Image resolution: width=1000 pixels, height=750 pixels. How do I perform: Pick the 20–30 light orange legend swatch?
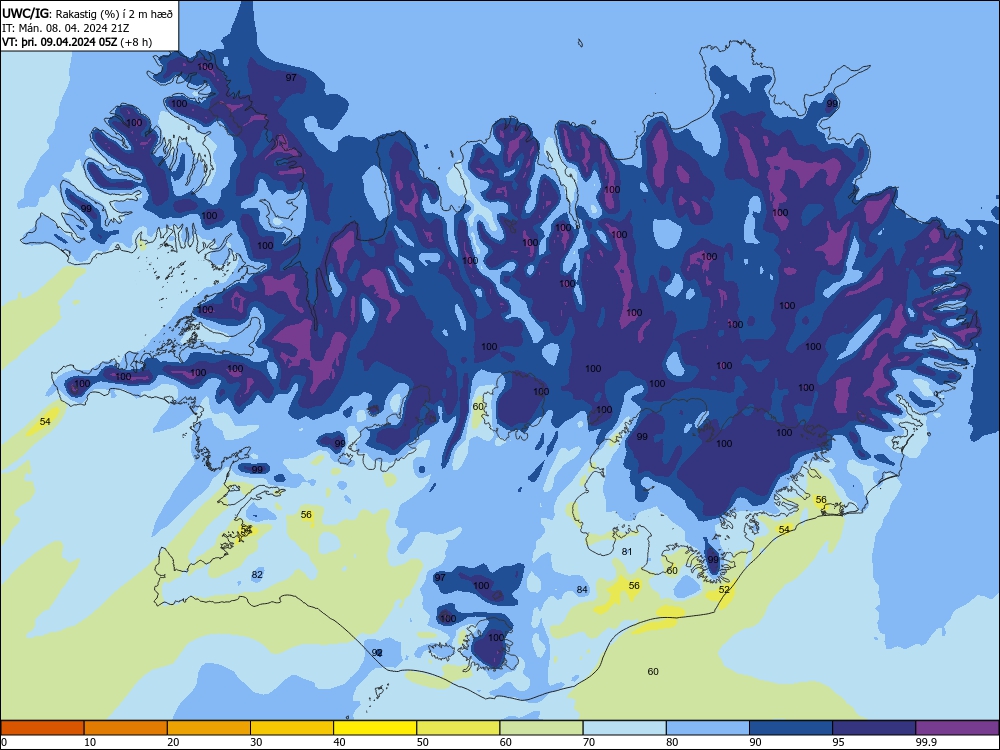coord(209,728)
